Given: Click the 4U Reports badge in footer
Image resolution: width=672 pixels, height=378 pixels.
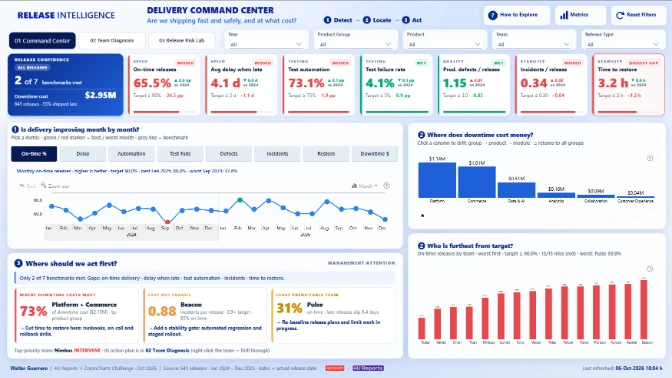Looking at the screenshot, I should coord(368,368).
